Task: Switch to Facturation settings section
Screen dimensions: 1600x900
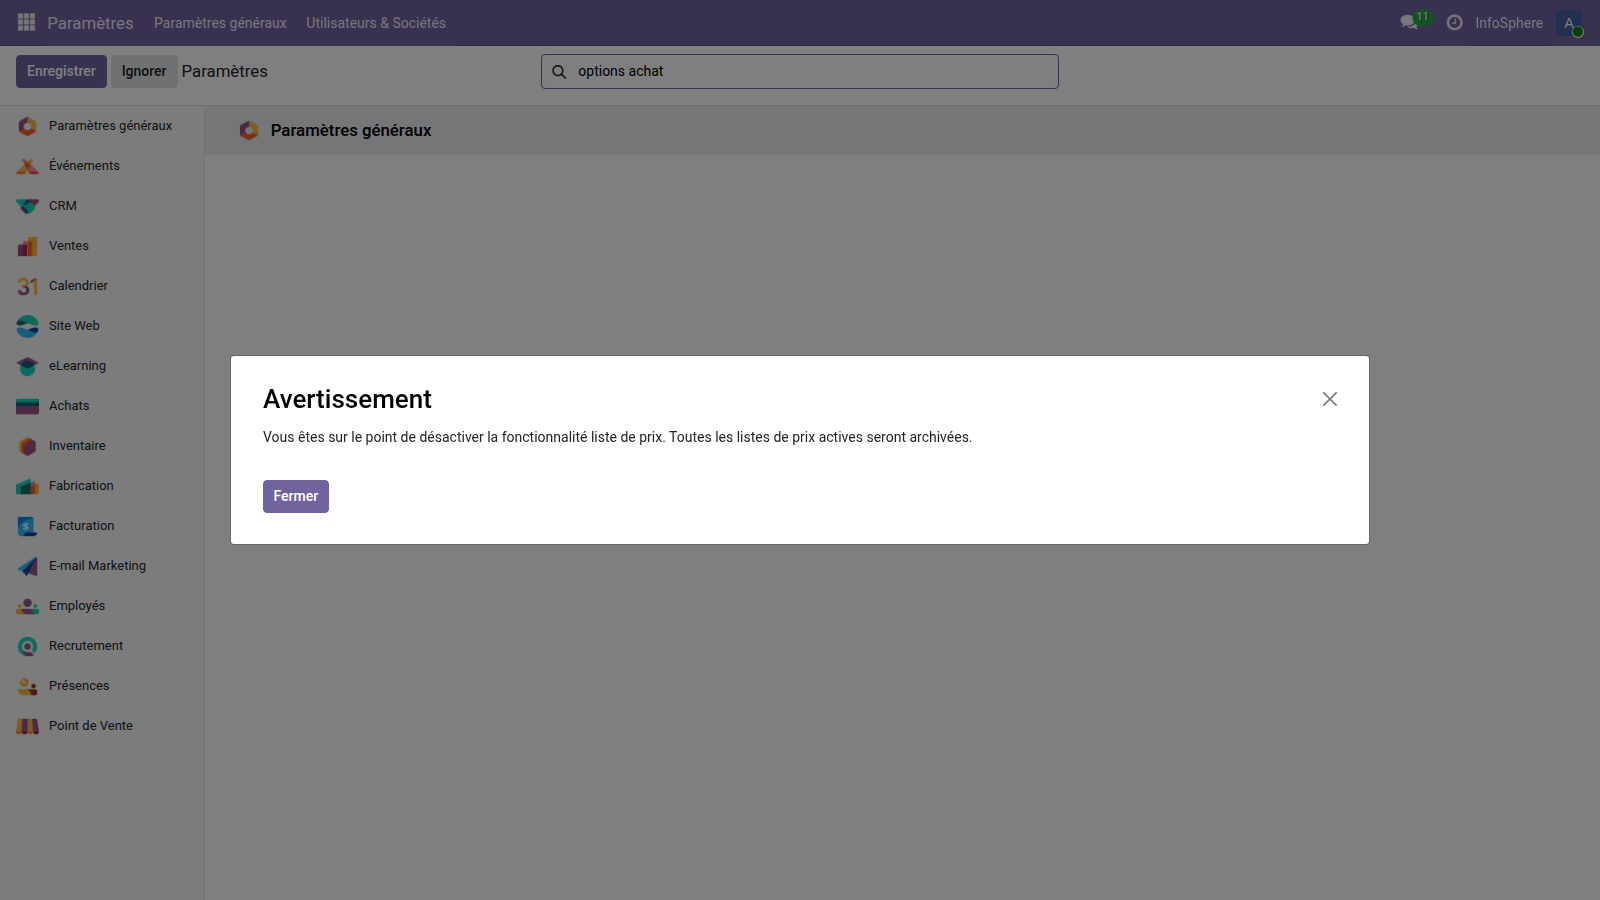Action: (x=81, y=526)
